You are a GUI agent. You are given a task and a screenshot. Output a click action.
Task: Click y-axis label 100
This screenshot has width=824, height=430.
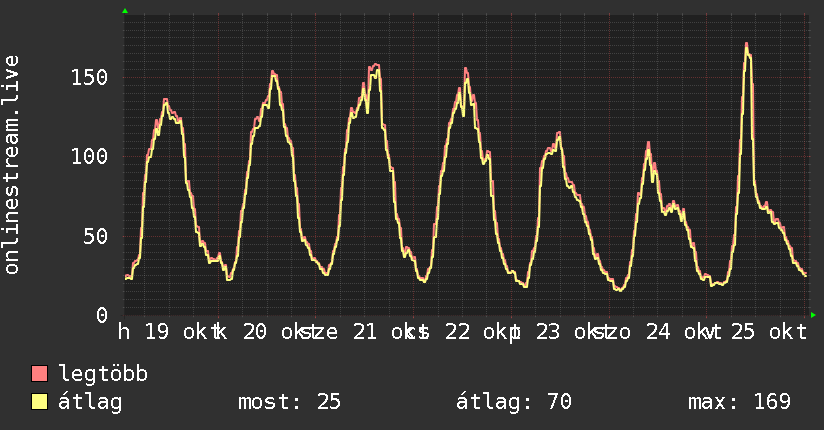tap(89, 157)
